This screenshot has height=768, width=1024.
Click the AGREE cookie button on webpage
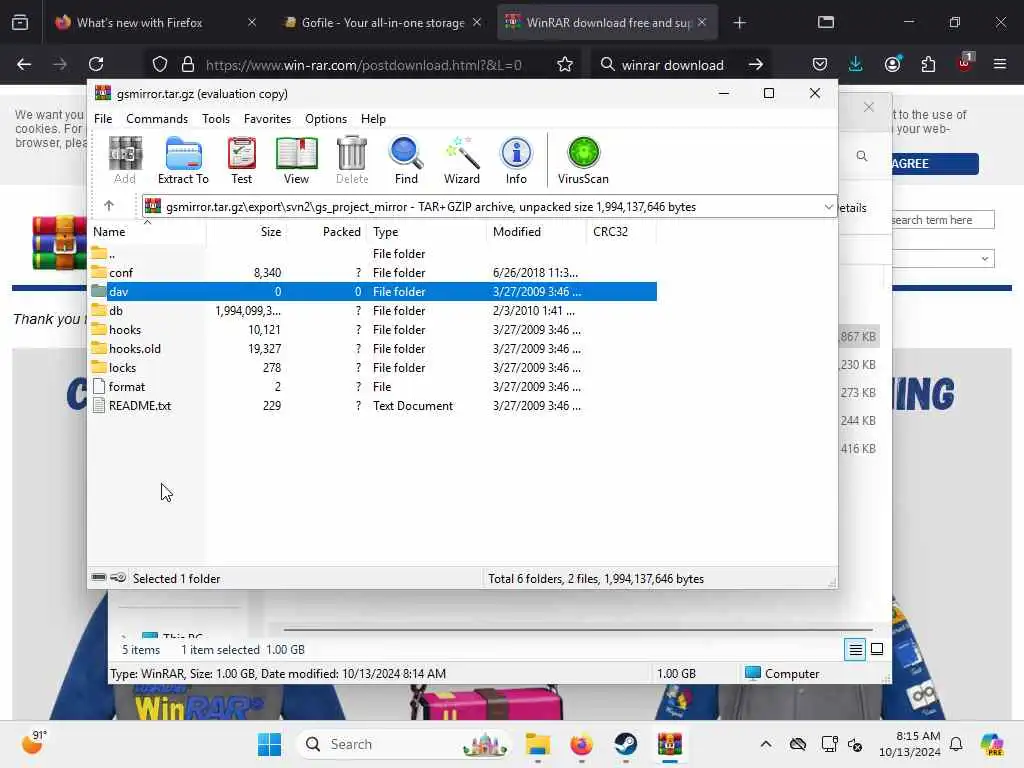(935, 163)
